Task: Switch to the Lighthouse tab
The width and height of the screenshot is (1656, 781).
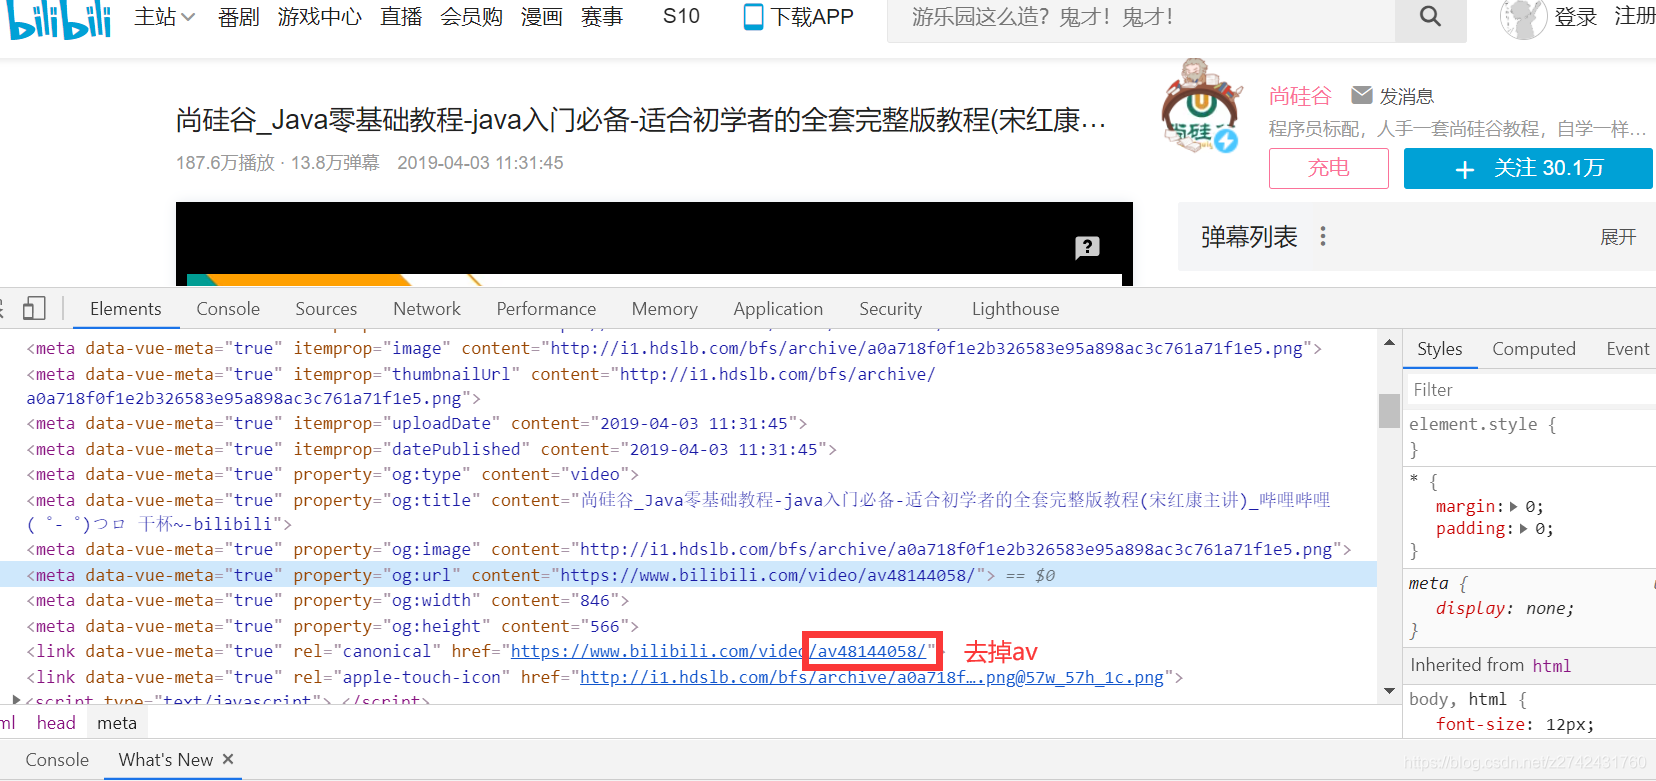Action: (x=1015, y=309)
